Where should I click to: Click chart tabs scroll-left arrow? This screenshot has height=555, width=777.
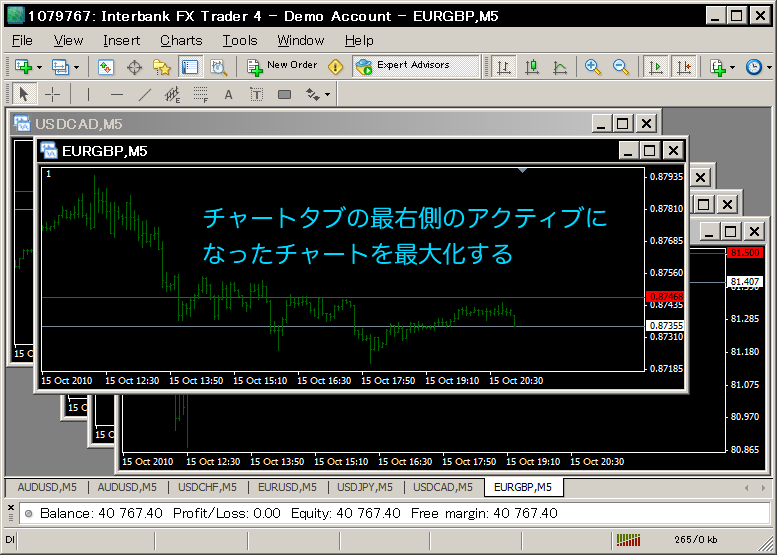[x=746, y=488]
